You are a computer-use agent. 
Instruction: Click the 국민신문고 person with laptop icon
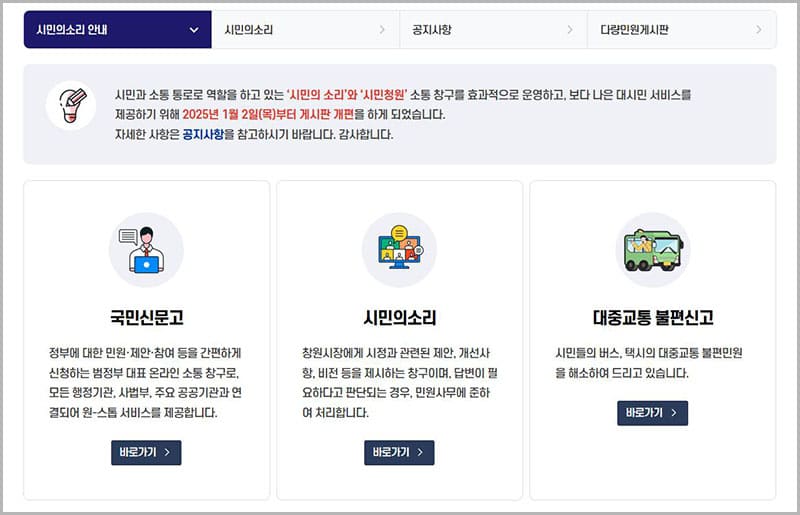(x=146, y=250)
